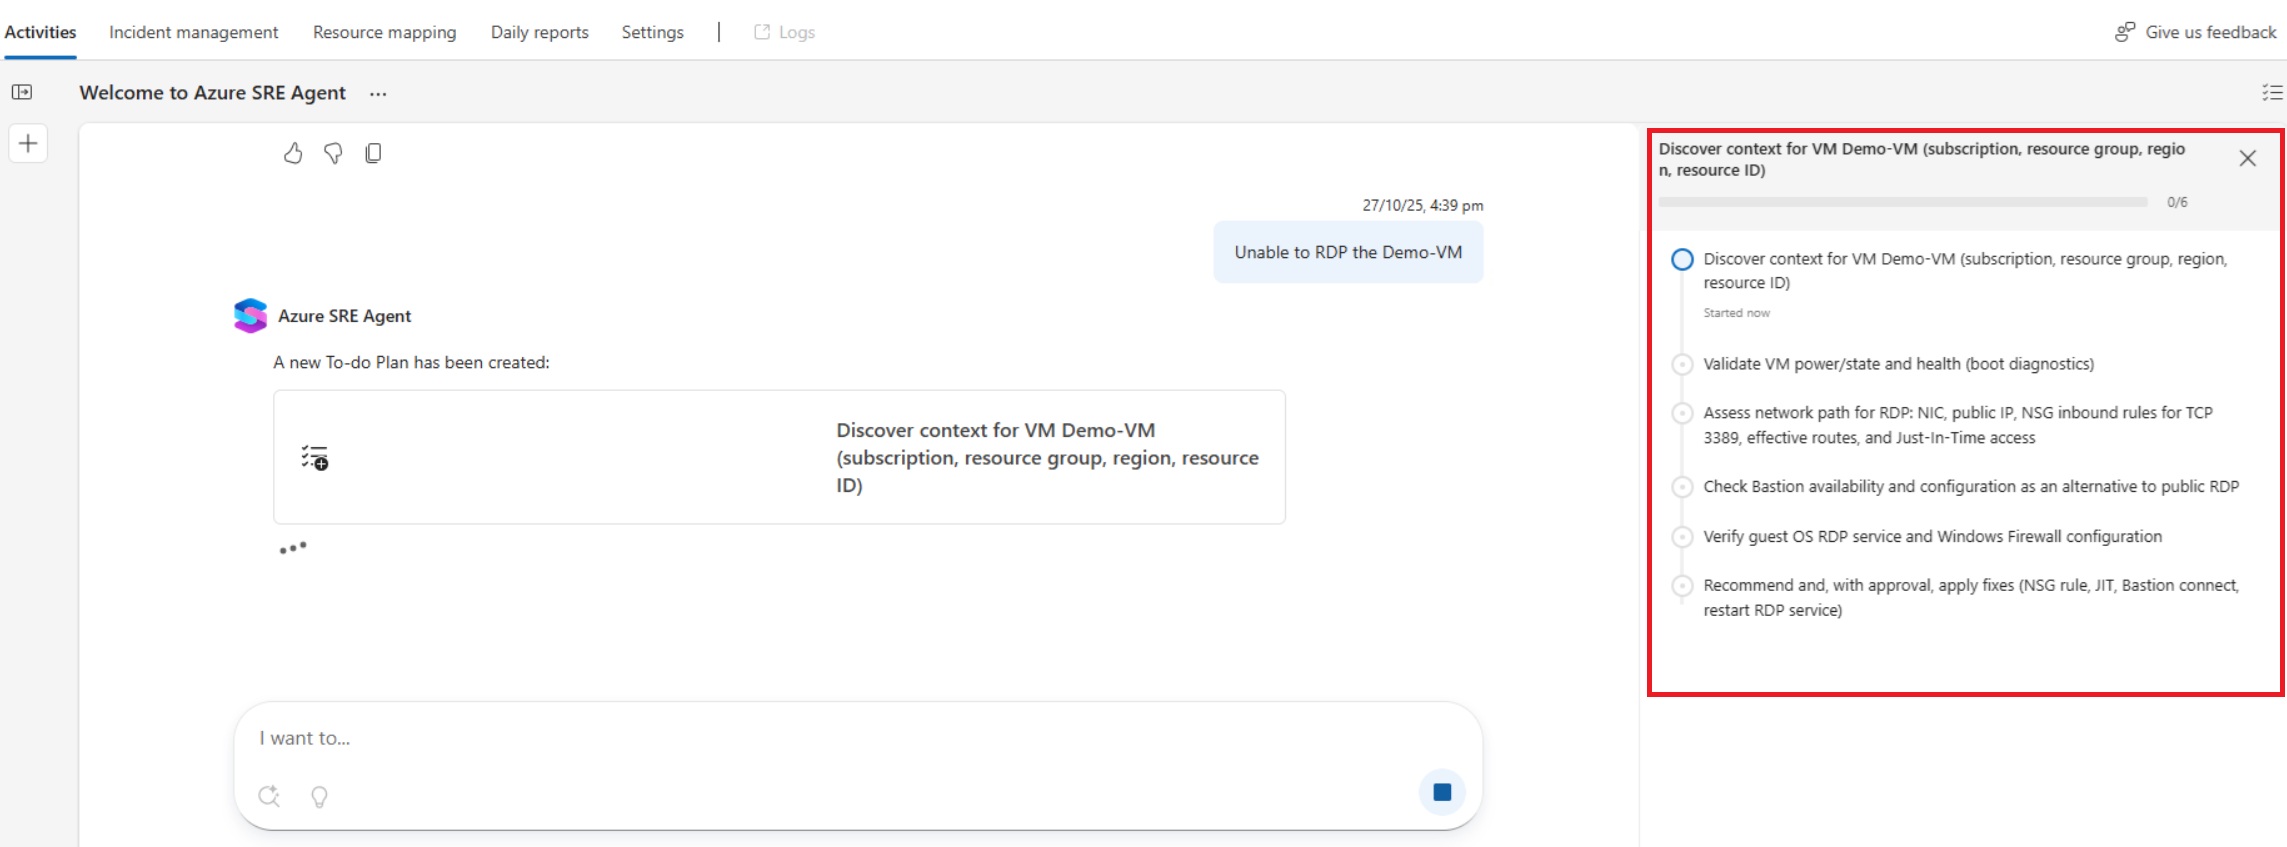Click the 'Recommend and, with approval, apply fixes' text

pyautogui.click(x=1971, y=598)
